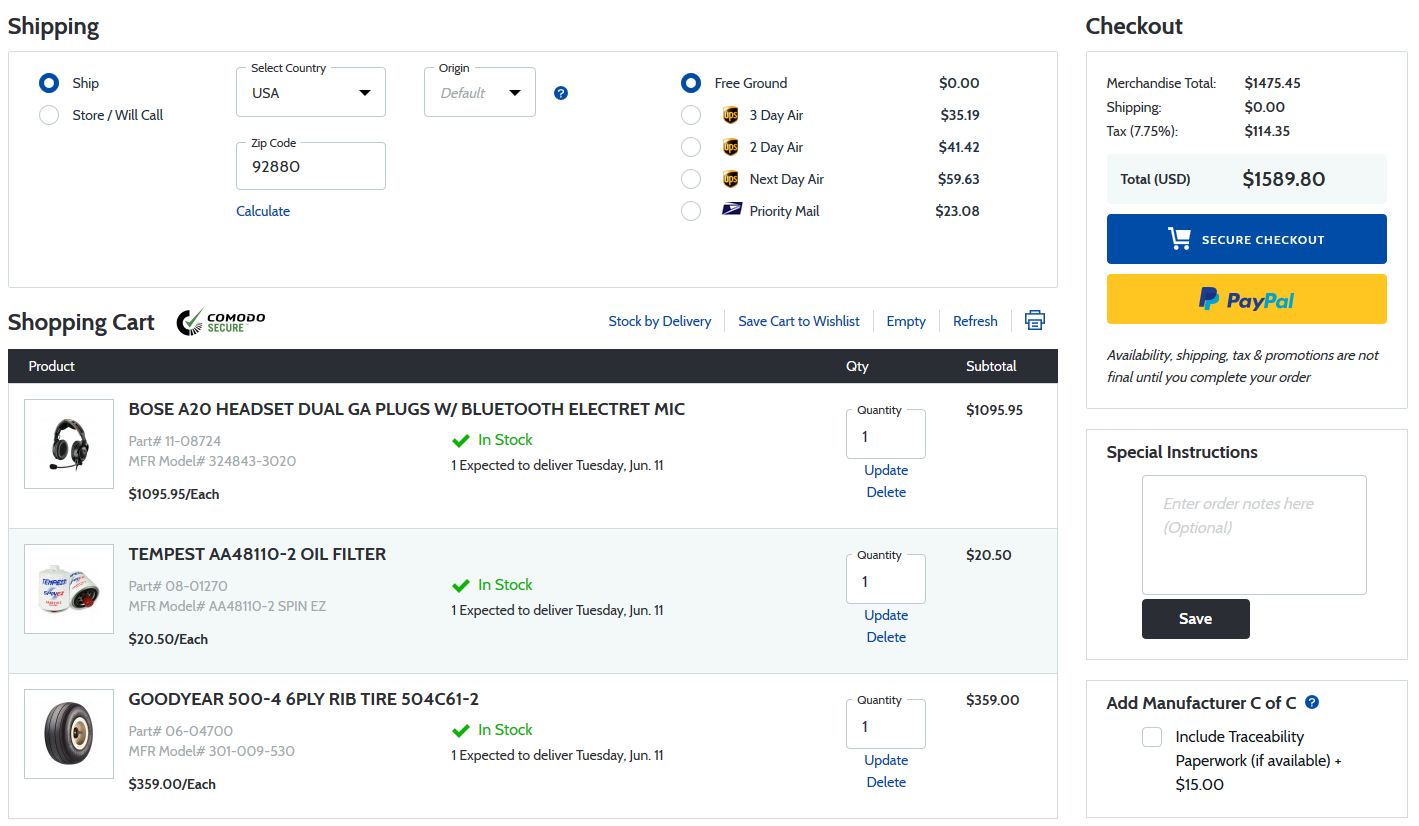Open the Origin dropdown
Image resolution: width=1419 pixels, height=826 pixels.
(x=480, y=92)
